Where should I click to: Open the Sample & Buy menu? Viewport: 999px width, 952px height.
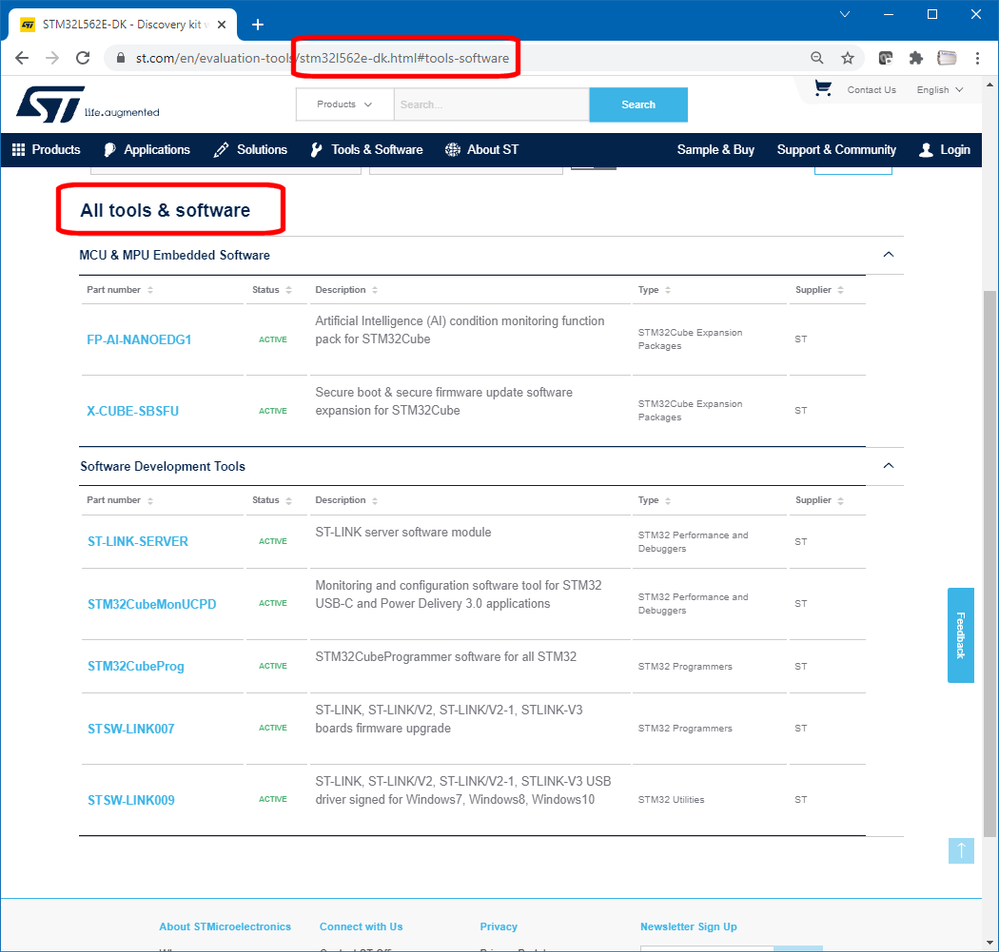(x=715, y=150)
